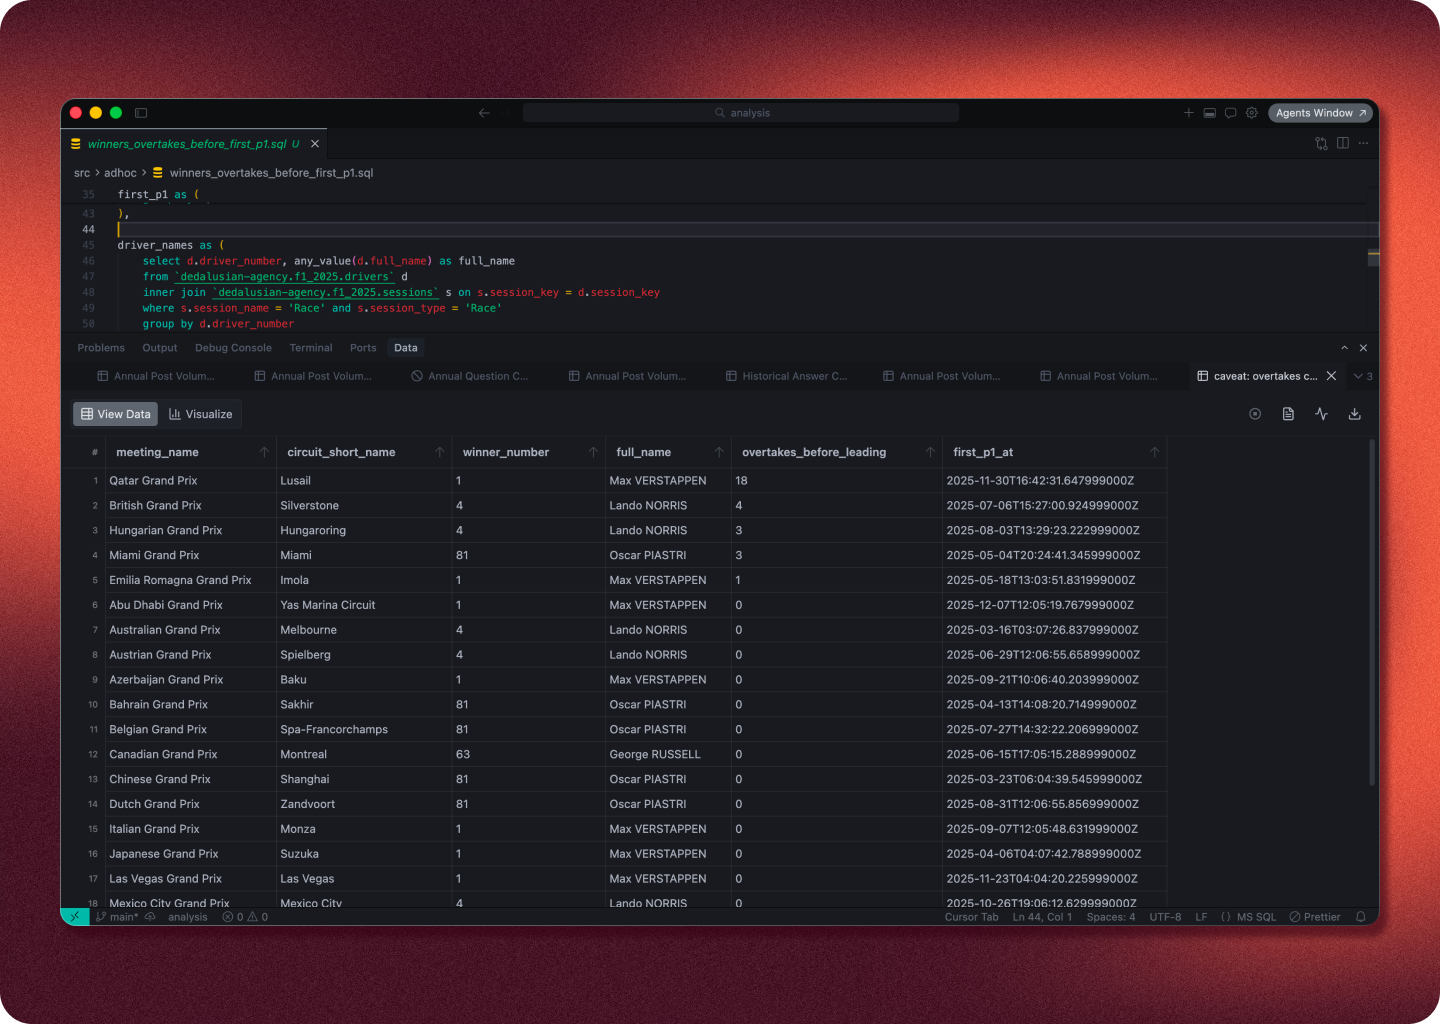Close the winners_overtakes_before_first_p1.sql tab
This screenshot has height=1024, width=1440.
tap(315, 144)
